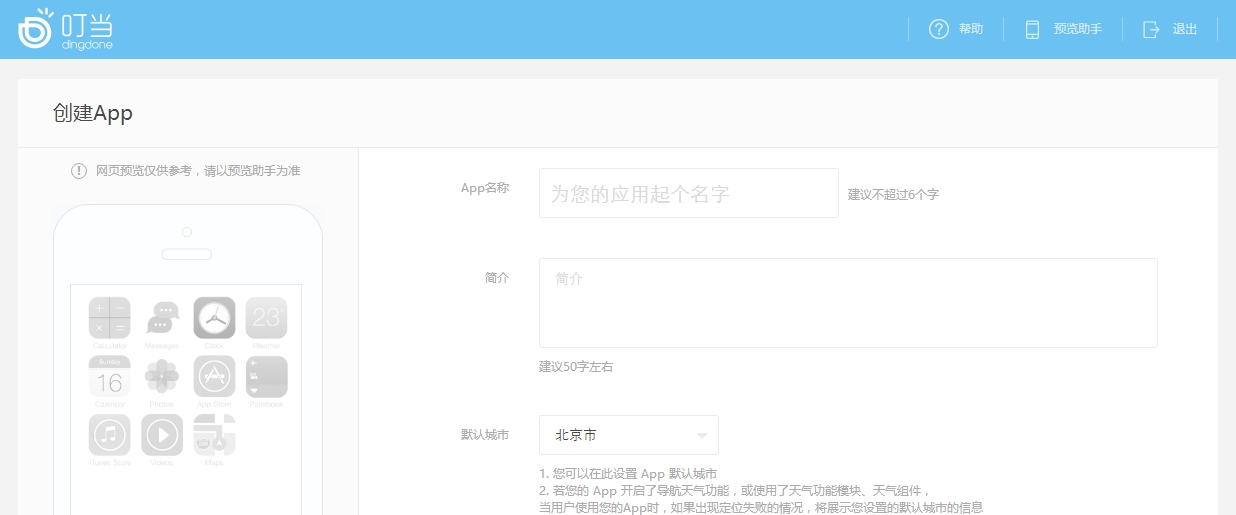Click into the 简介 description textarea
The image size is (1236, 515).
coord(848,303)
